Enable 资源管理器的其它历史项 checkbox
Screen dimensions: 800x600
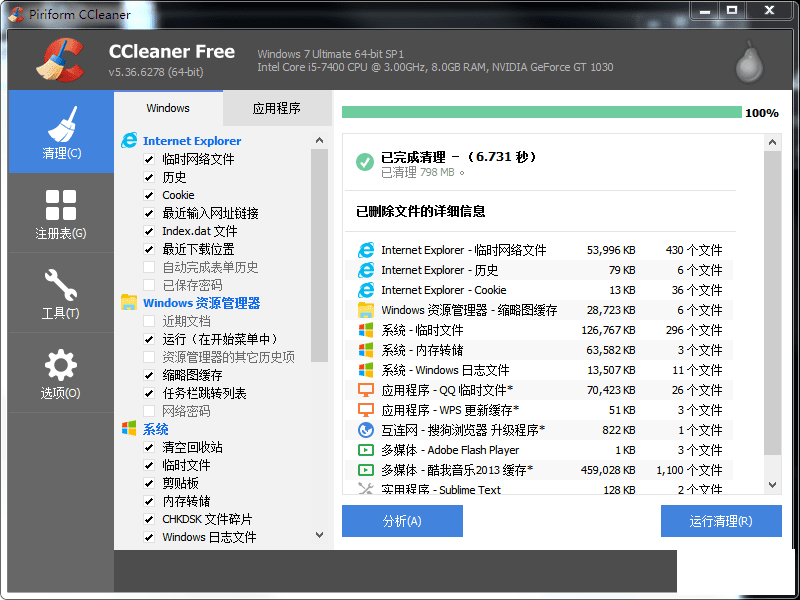[149, 357]
